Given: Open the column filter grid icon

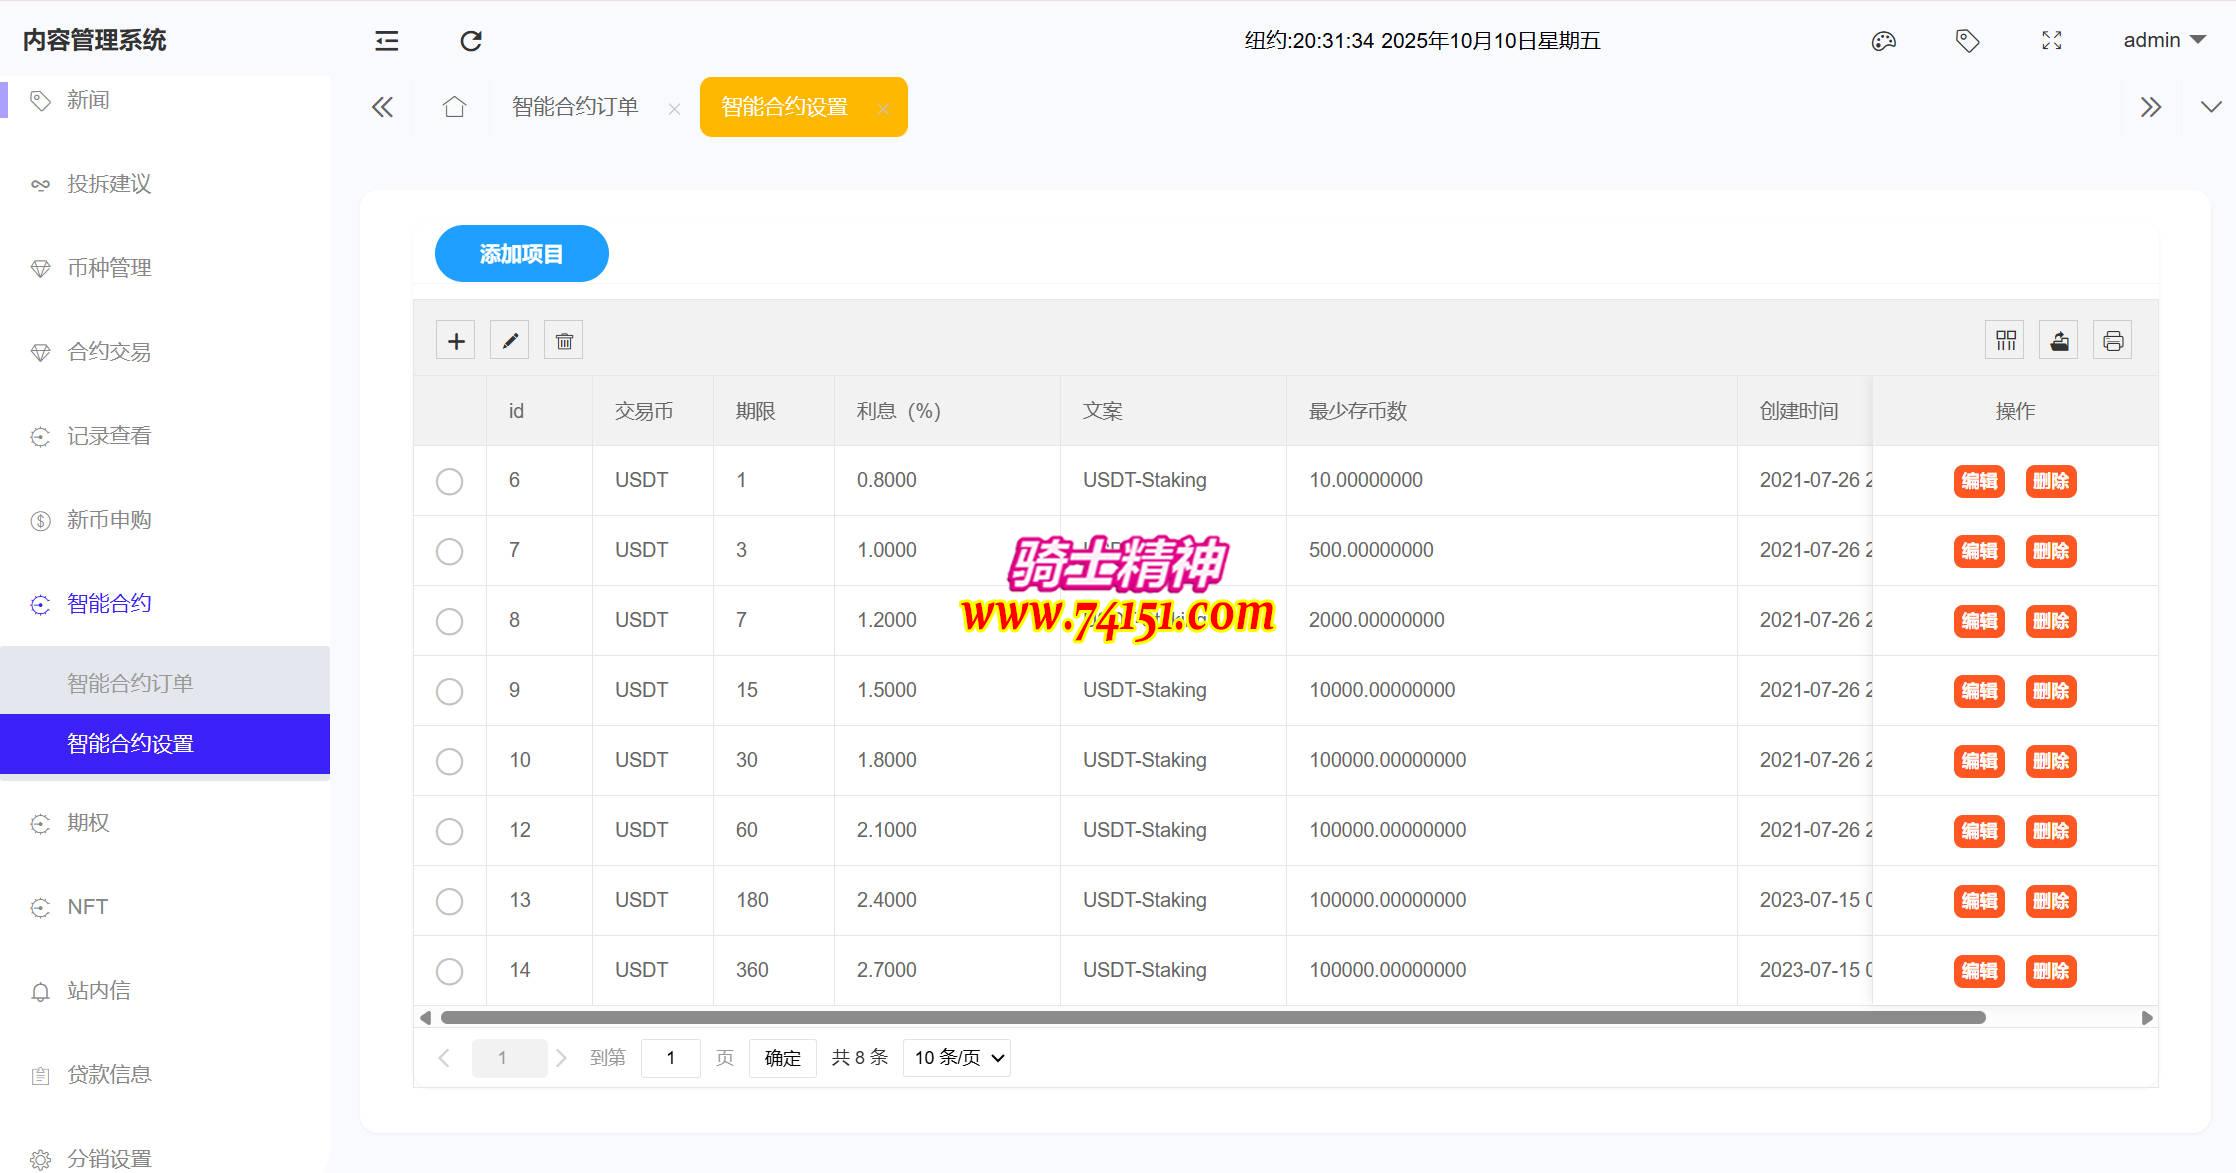Looking at the screenshot, I should tap(2005, 341).
